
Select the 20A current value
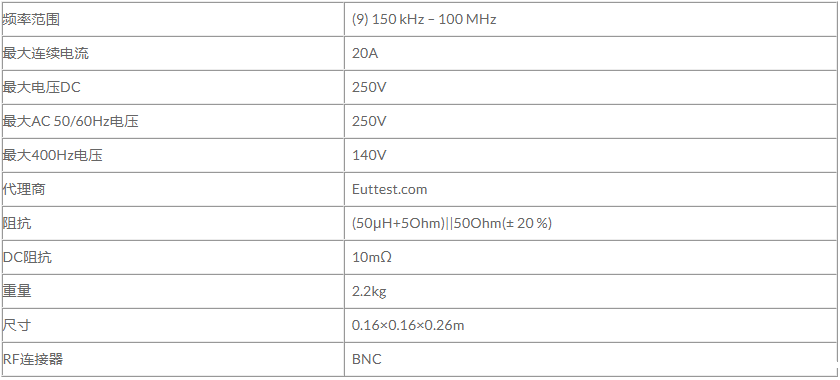click(x=365, y=54)
